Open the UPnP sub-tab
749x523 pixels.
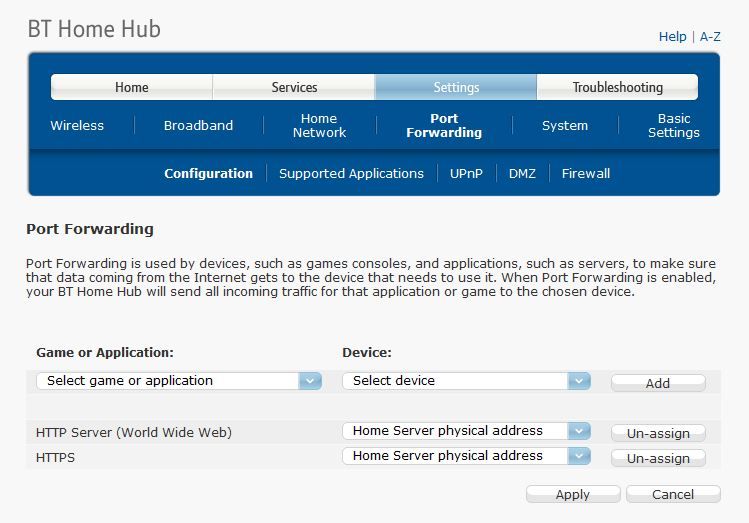pos(466,173)
